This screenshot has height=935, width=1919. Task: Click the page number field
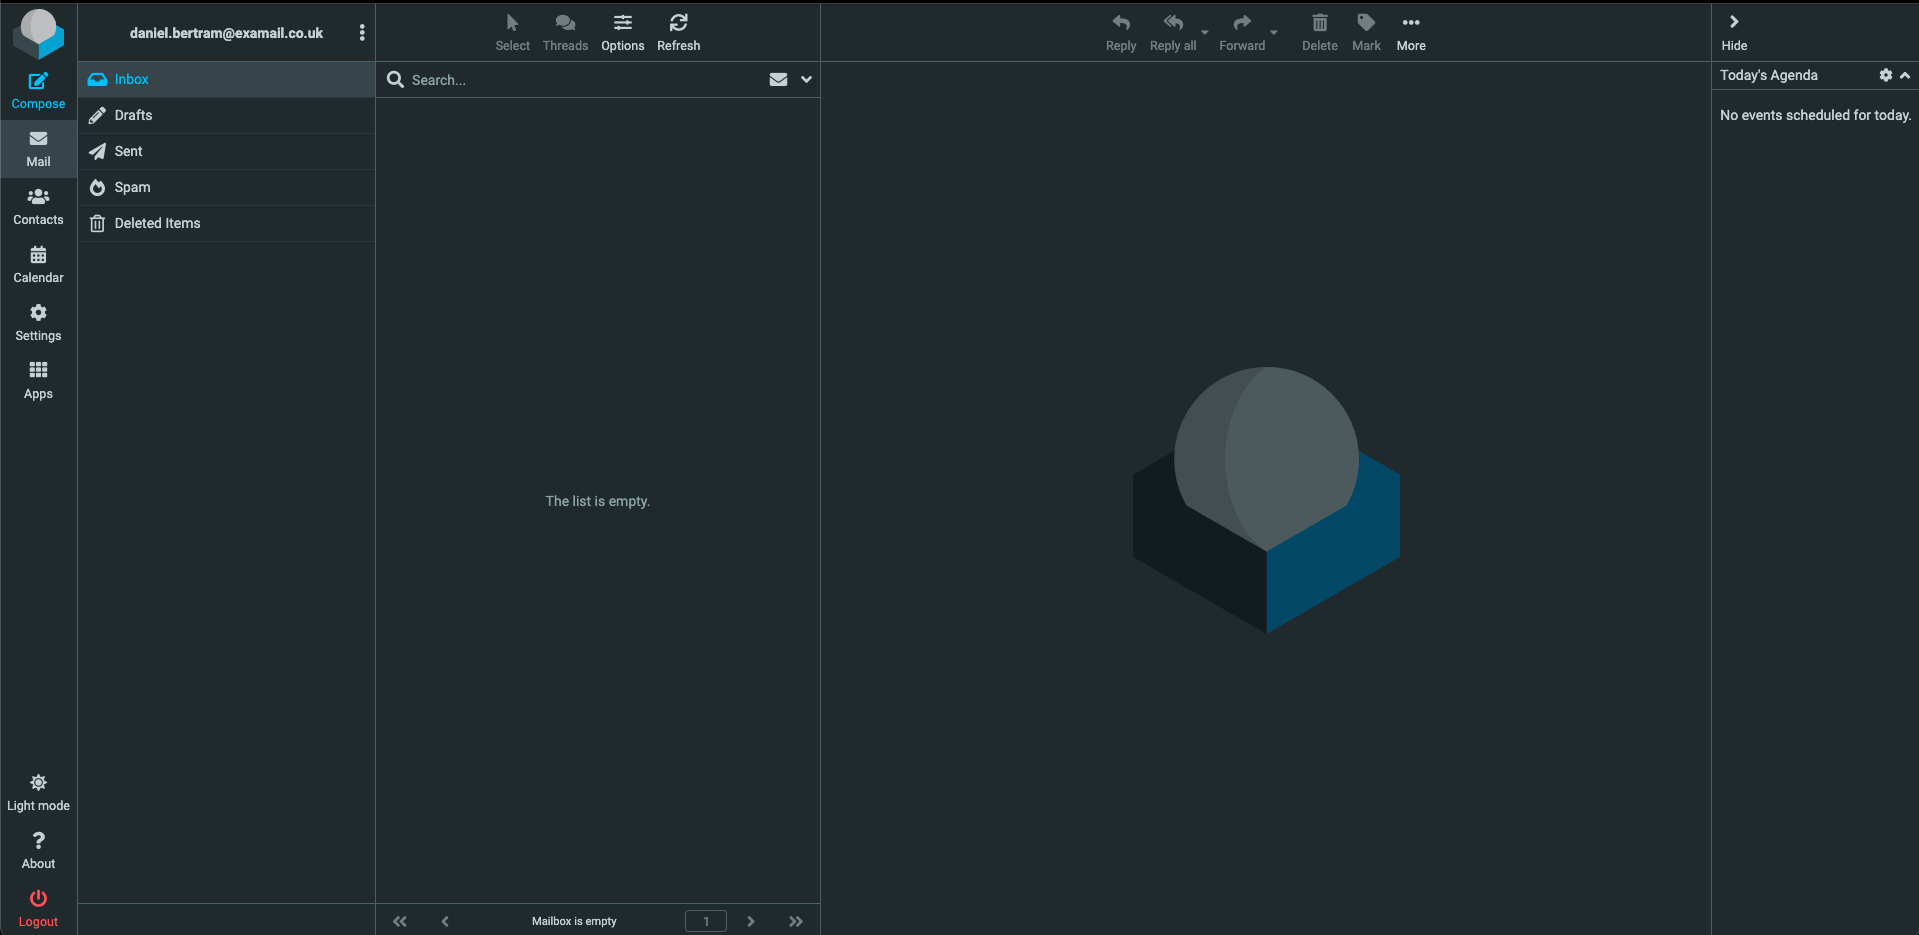pyautogui.click(x=705, y=921)
